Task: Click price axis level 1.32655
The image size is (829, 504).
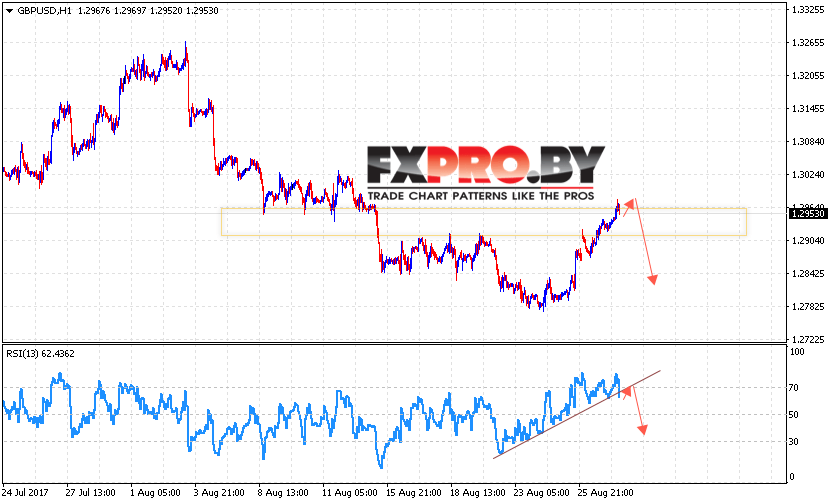Action: 808,43
